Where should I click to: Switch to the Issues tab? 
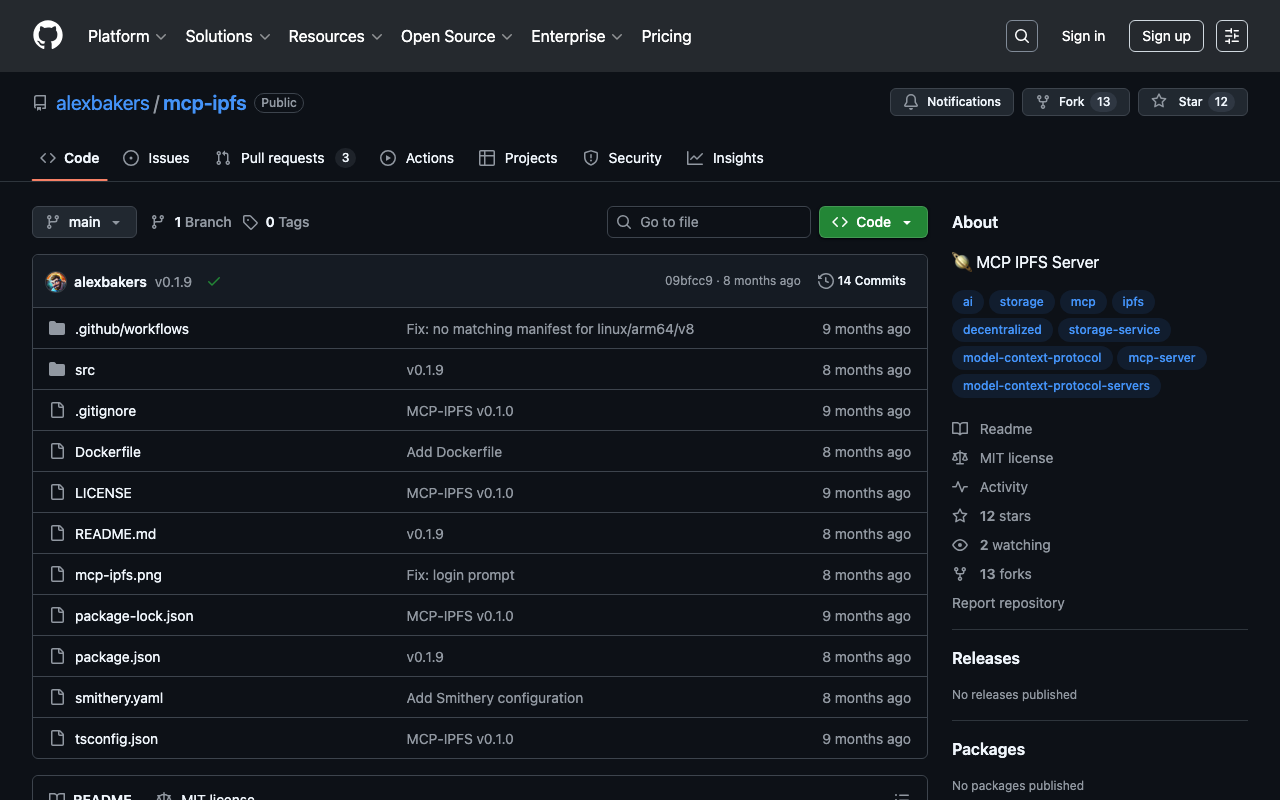click(156, 158)
